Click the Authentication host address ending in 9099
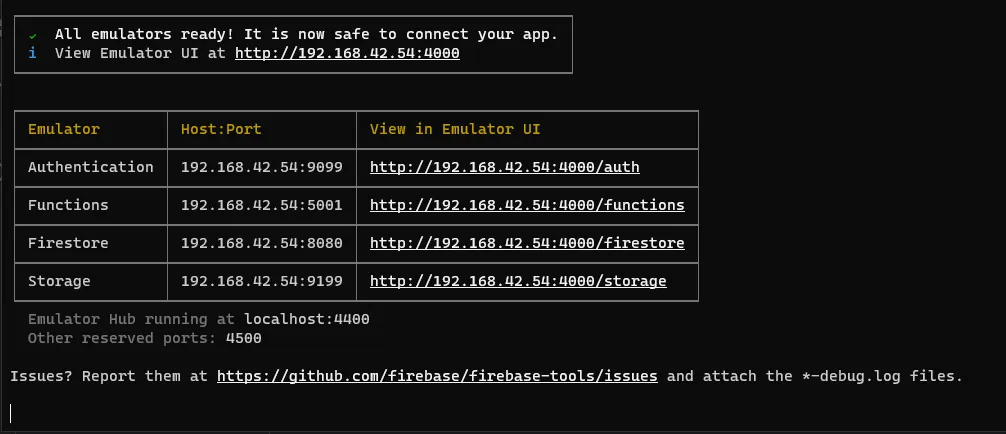The width and height of the screenshot is (1006, 434). point(261,167)
